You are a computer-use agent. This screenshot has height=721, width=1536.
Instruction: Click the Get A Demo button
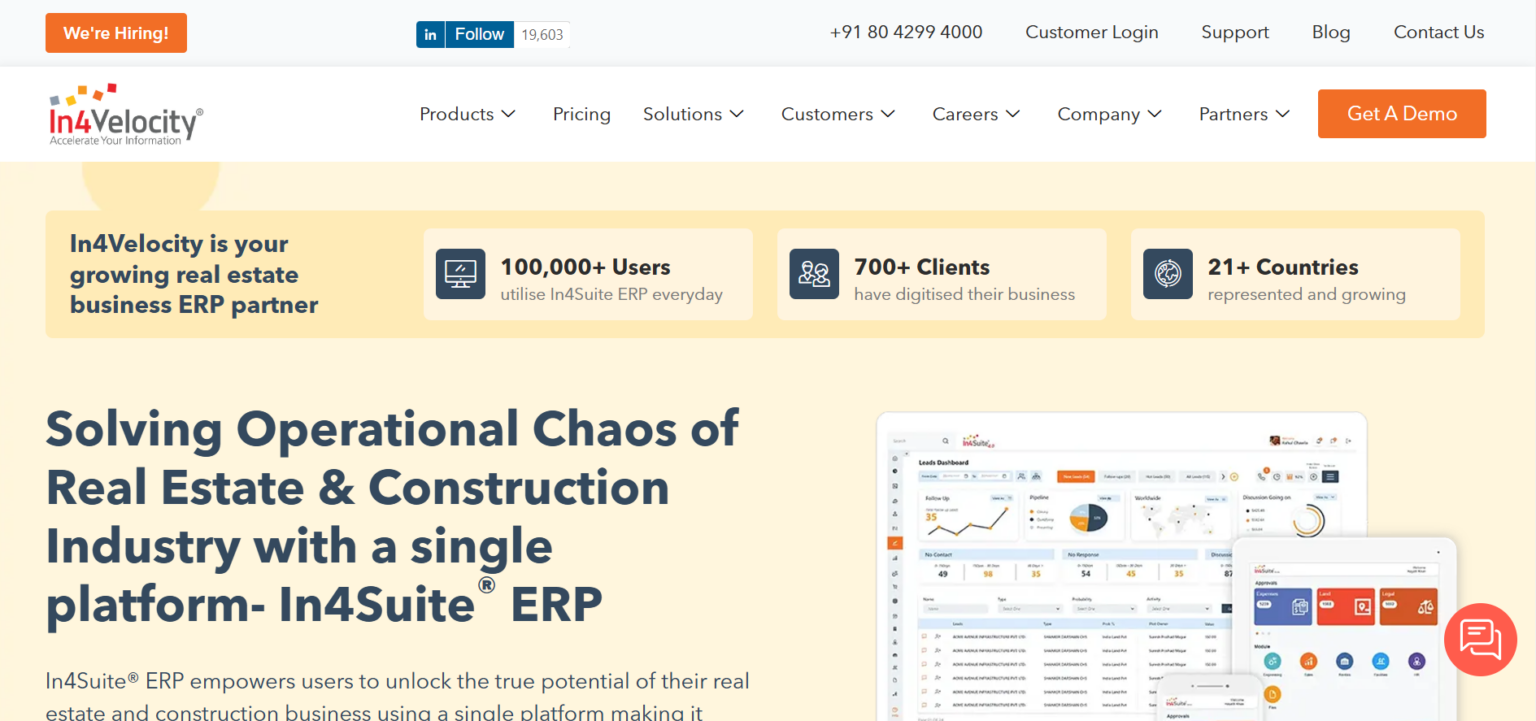[1401, 113]
